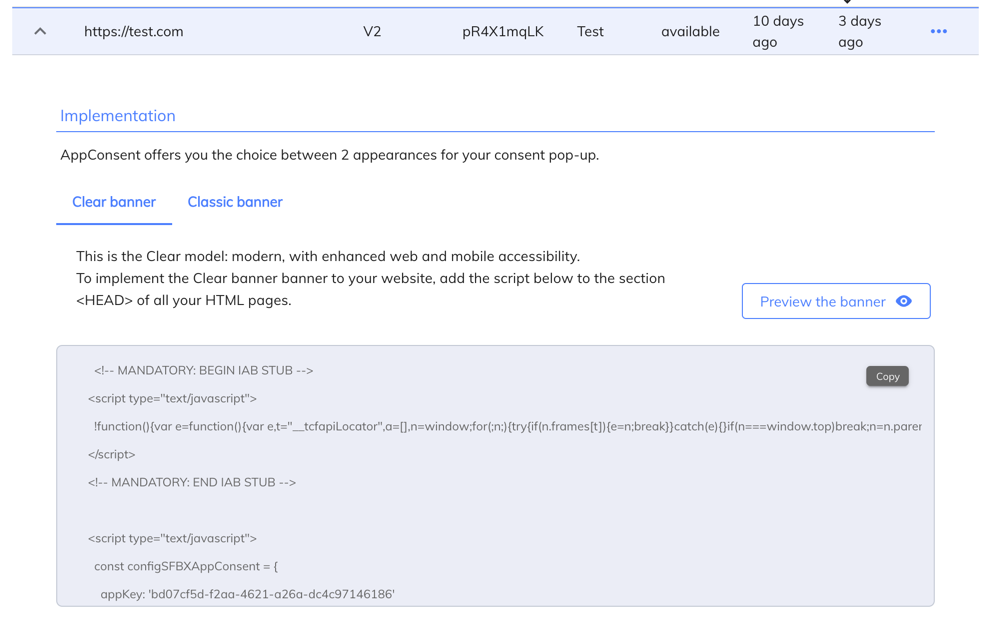The width and height of the screenshot is (991, 631).
Task: Click the 3 days ago date cell
Action: 859,31
